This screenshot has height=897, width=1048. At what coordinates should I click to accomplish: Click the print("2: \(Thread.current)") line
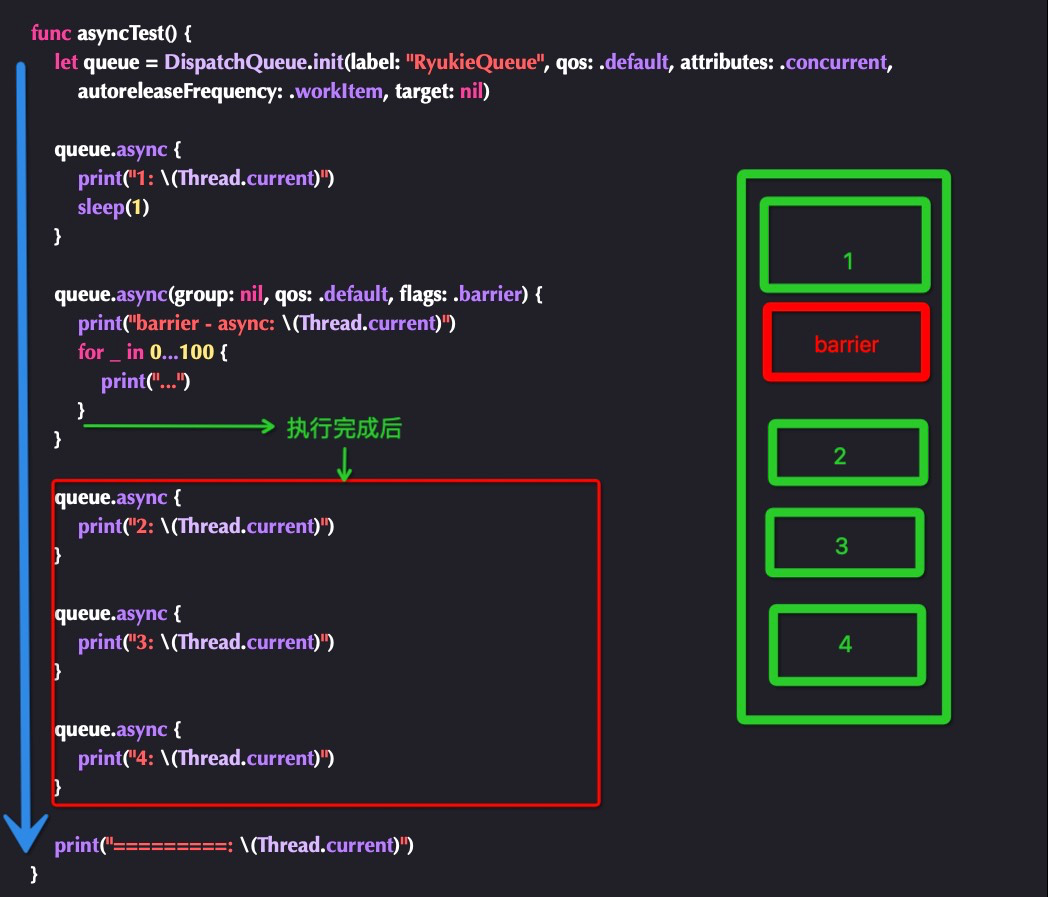(206, 526)
